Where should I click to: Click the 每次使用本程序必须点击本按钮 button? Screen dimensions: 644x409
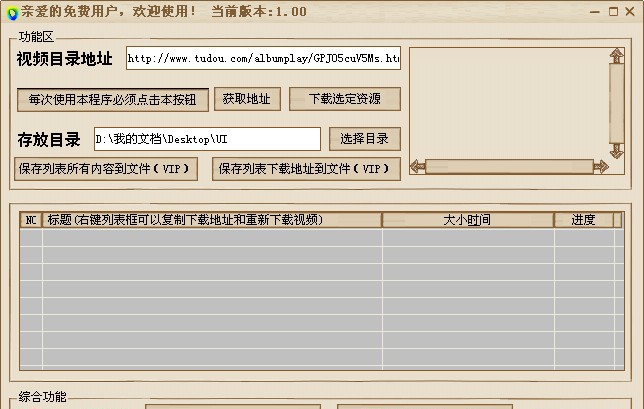(113, 100)
